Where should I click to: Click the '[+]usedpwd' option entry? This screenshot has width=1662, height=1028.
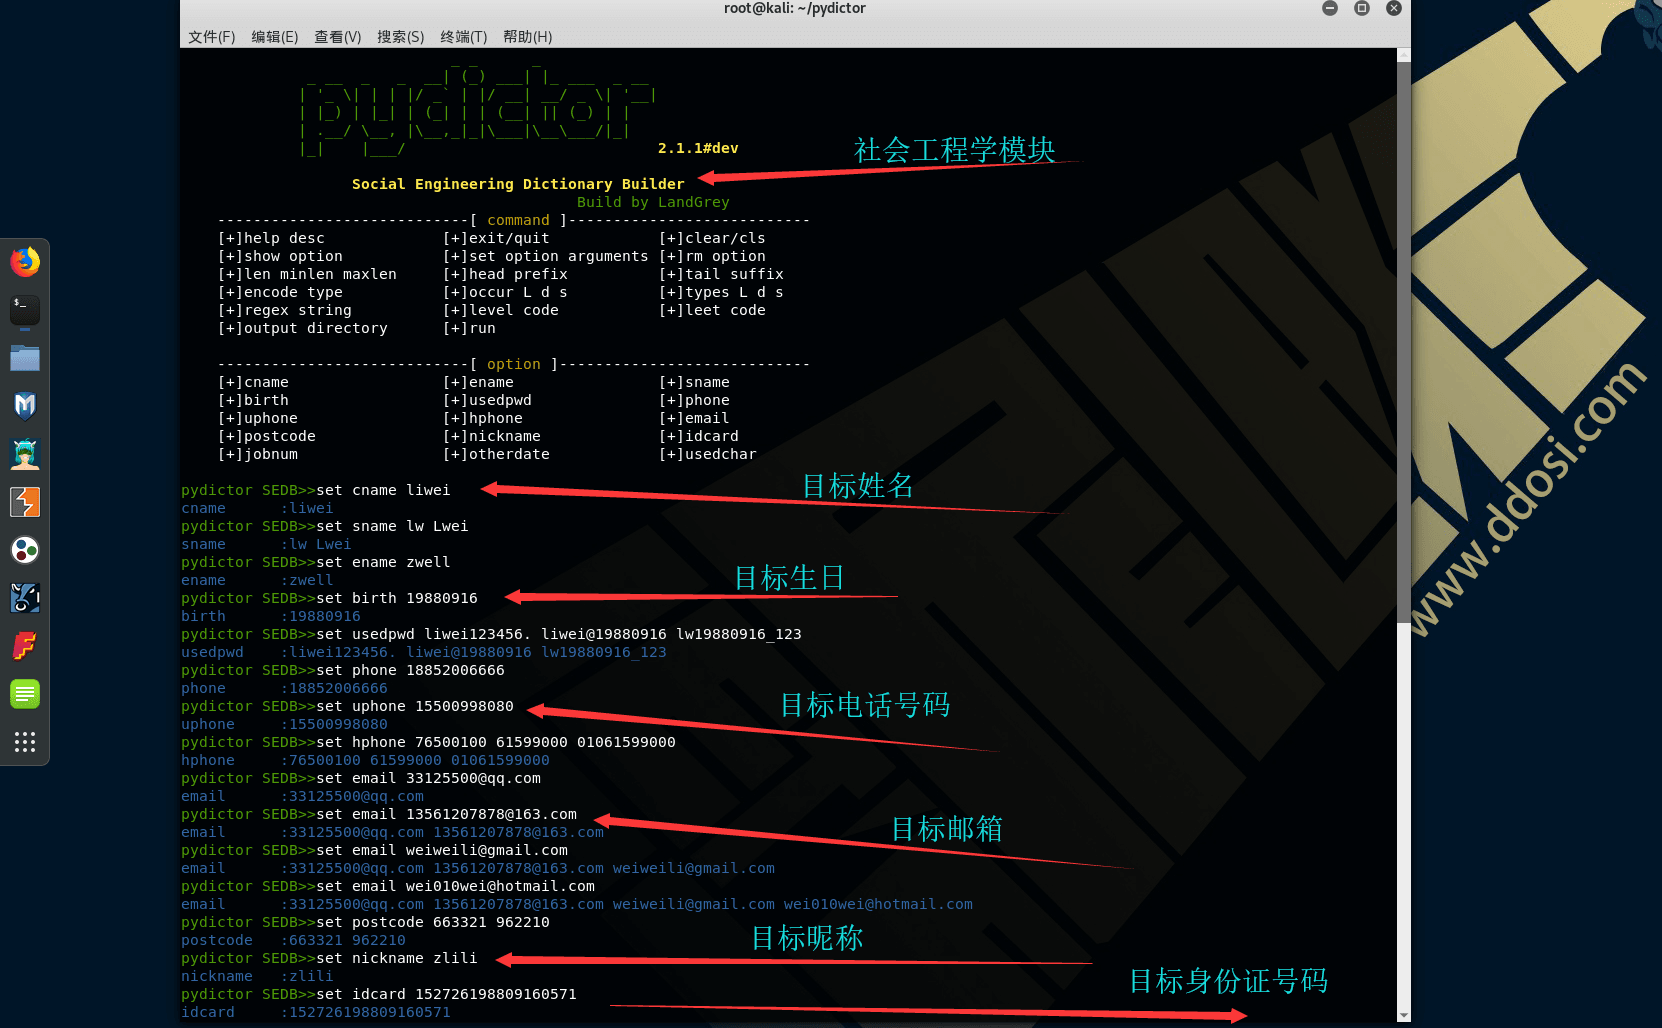click(x=487, y=400)
